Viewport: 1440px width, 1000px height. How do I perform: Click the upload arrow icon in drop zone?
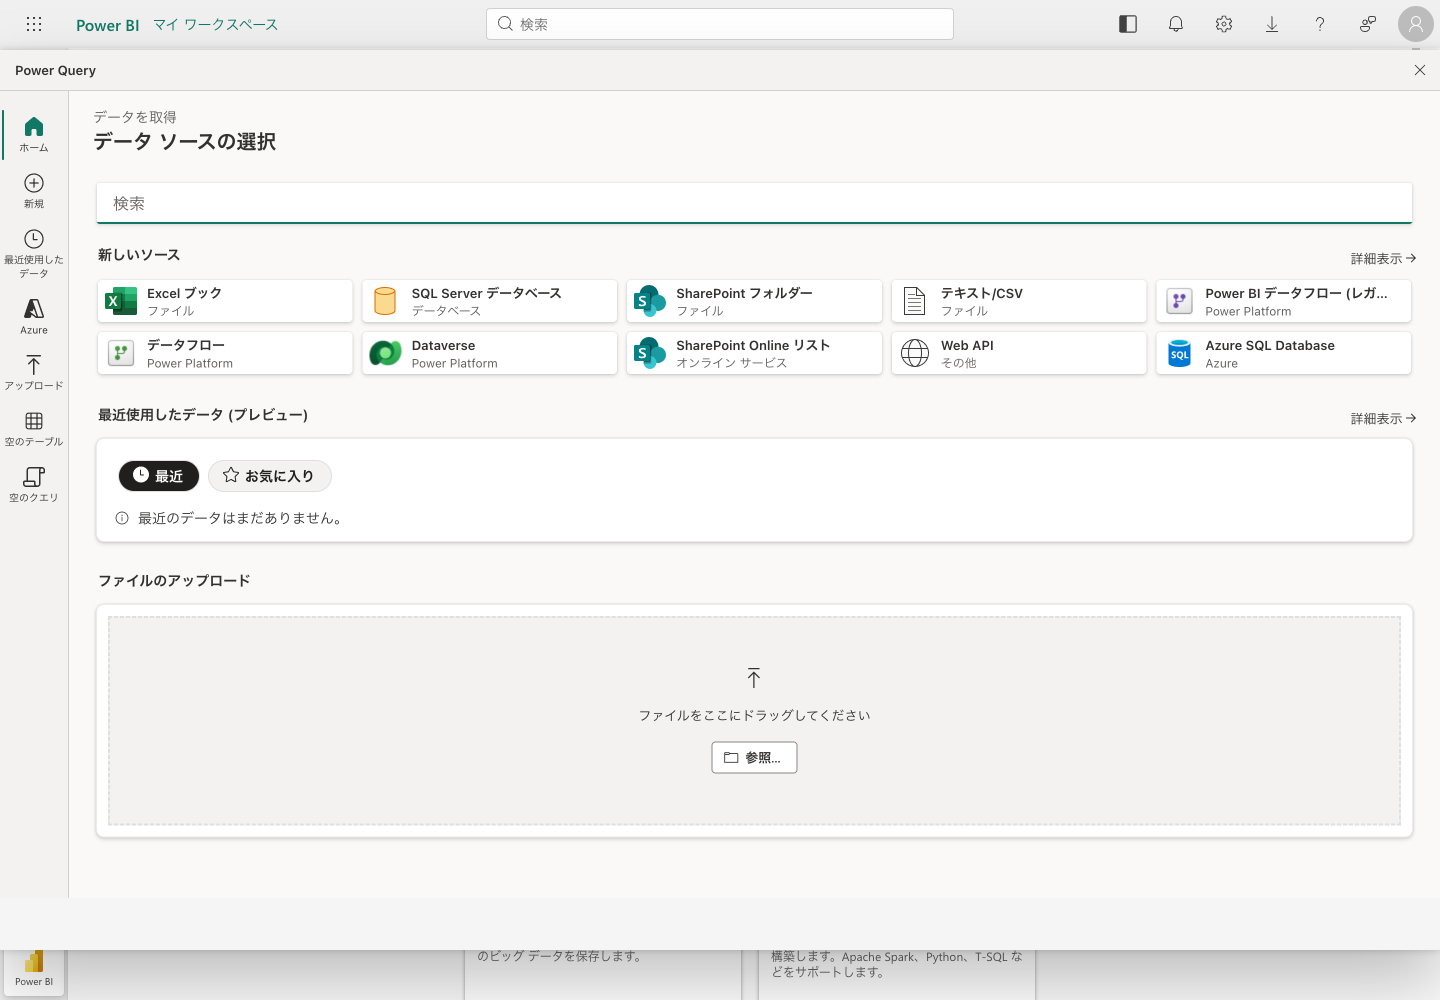(x=754, y=678)
